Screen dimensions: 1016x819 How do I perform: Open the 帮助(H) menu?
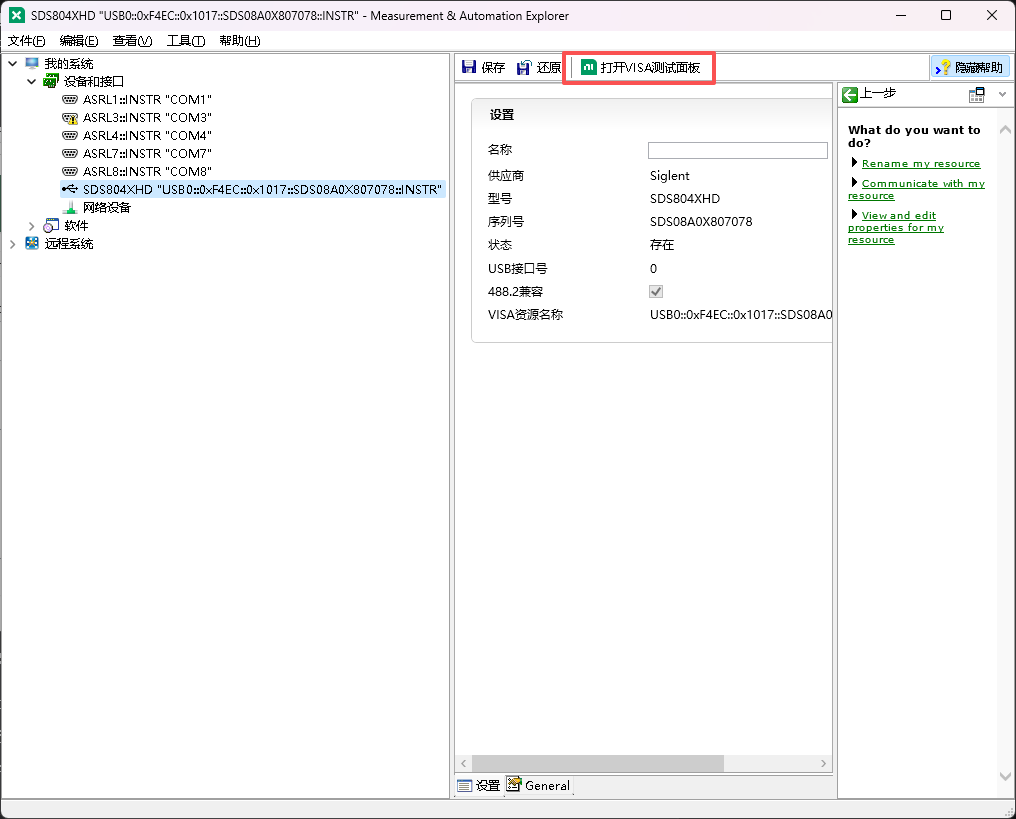[x=240, y=41]
